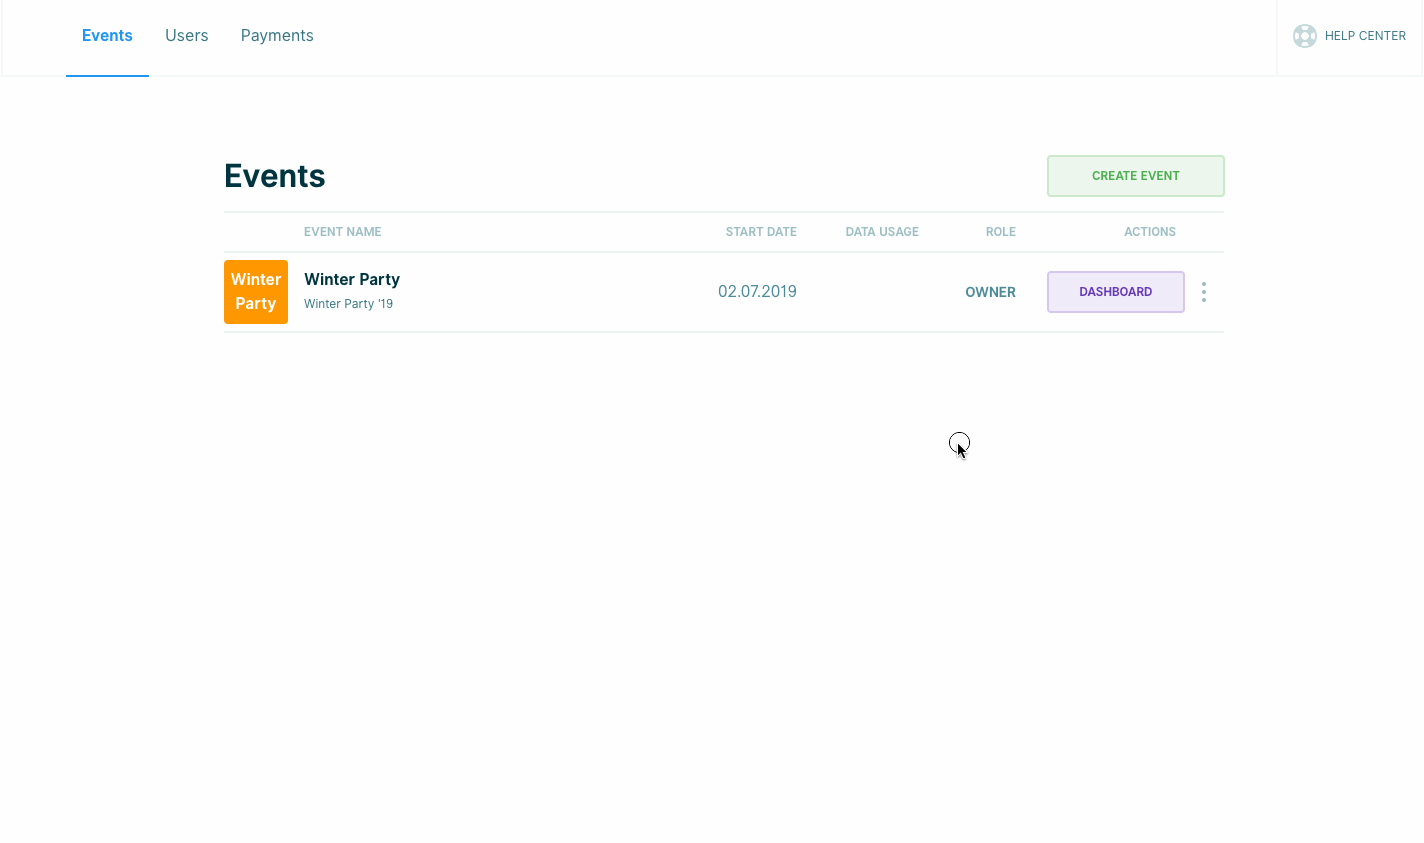Click the ACTIONS column header
Screen dimensions: 1424x843
tap(1149, 232)
